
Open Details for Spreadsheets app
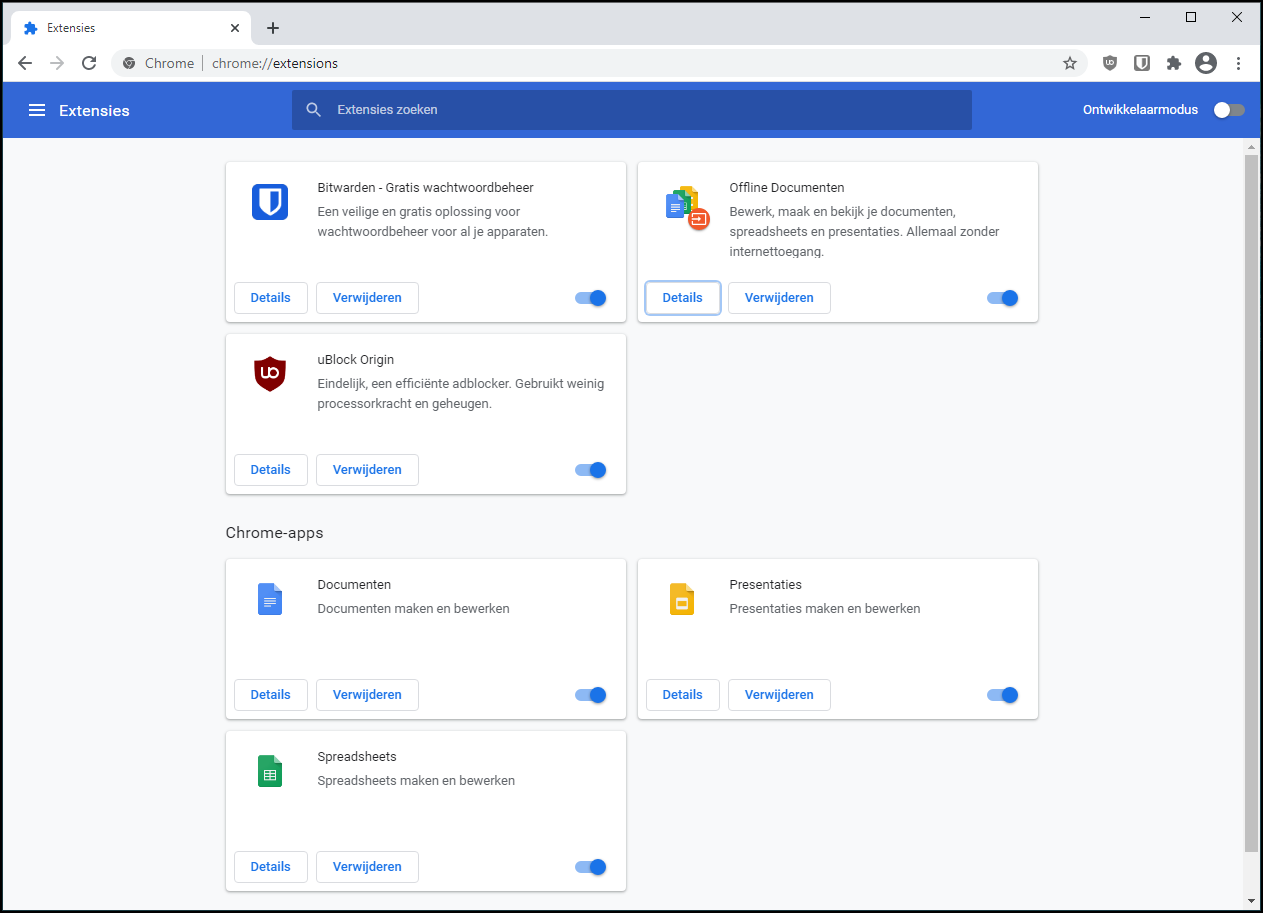tap(271, 867)
